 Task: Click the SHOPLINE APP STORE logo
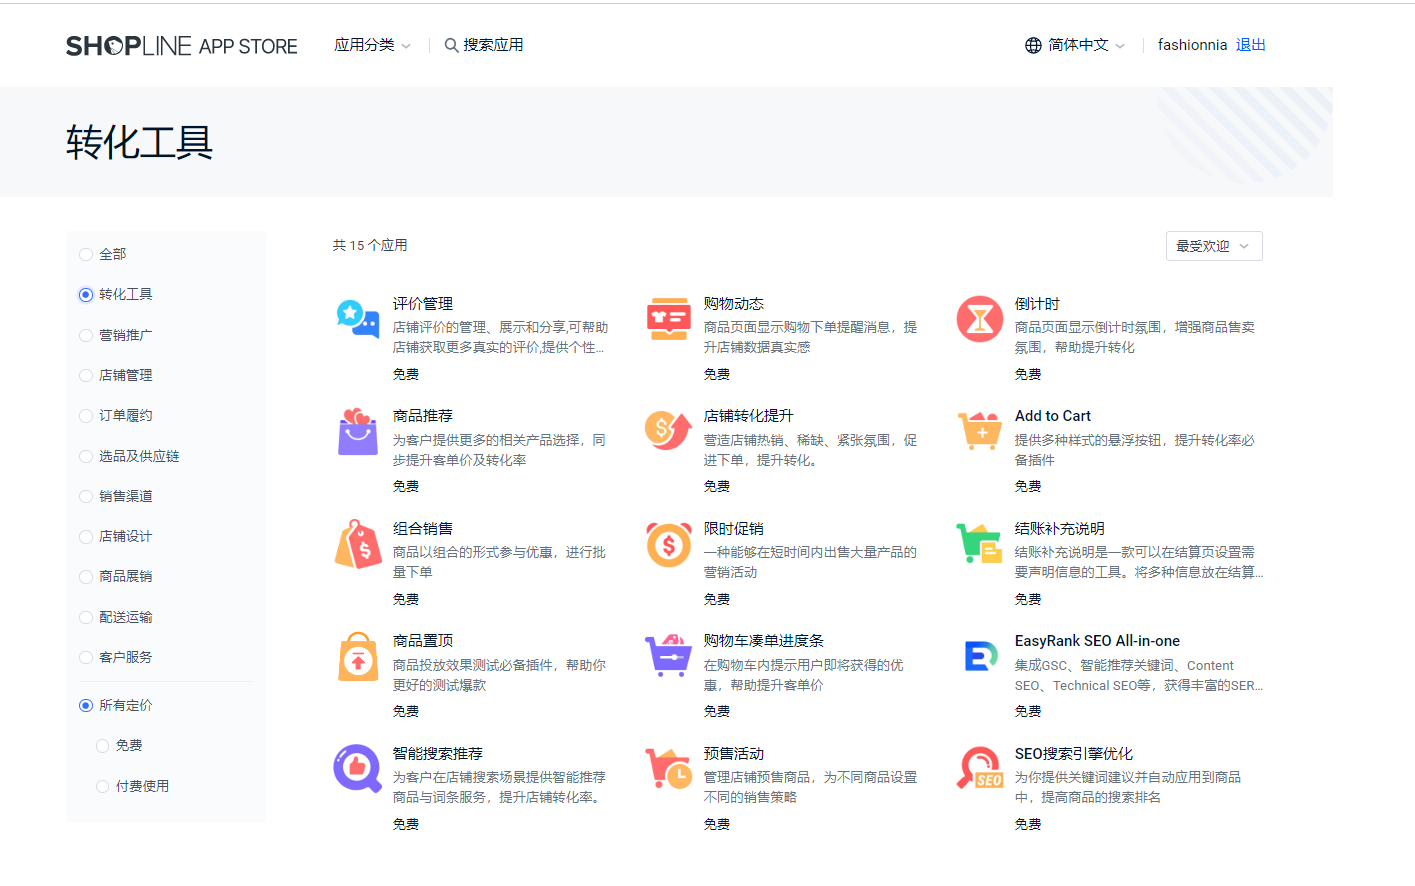[x=181, y=46]
